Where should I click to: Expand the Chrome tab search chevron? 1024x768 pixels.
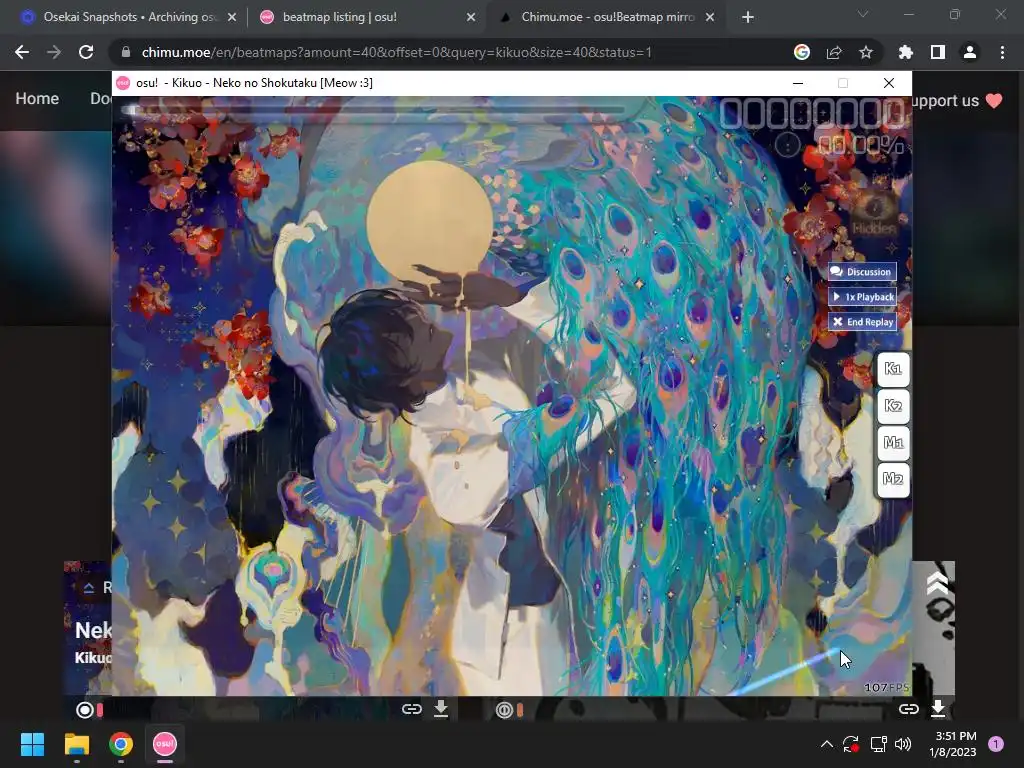click(863, 14)
